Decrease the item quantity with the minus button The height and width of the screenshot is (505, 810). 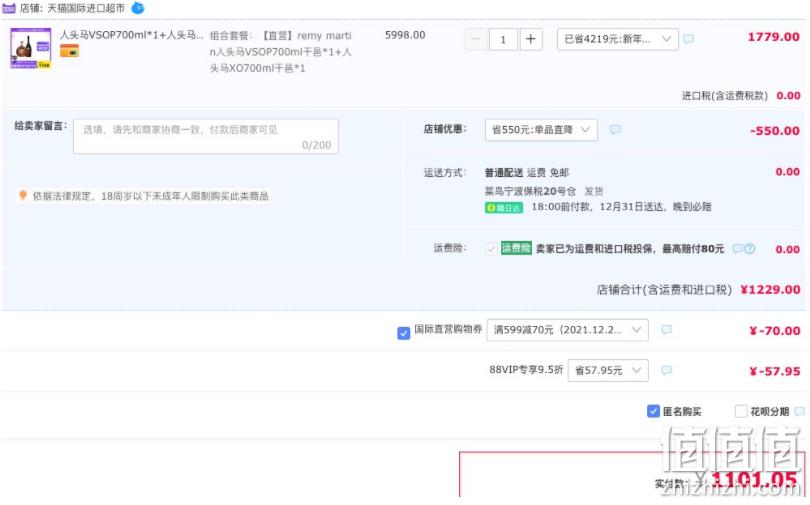[x=476, y=39]
